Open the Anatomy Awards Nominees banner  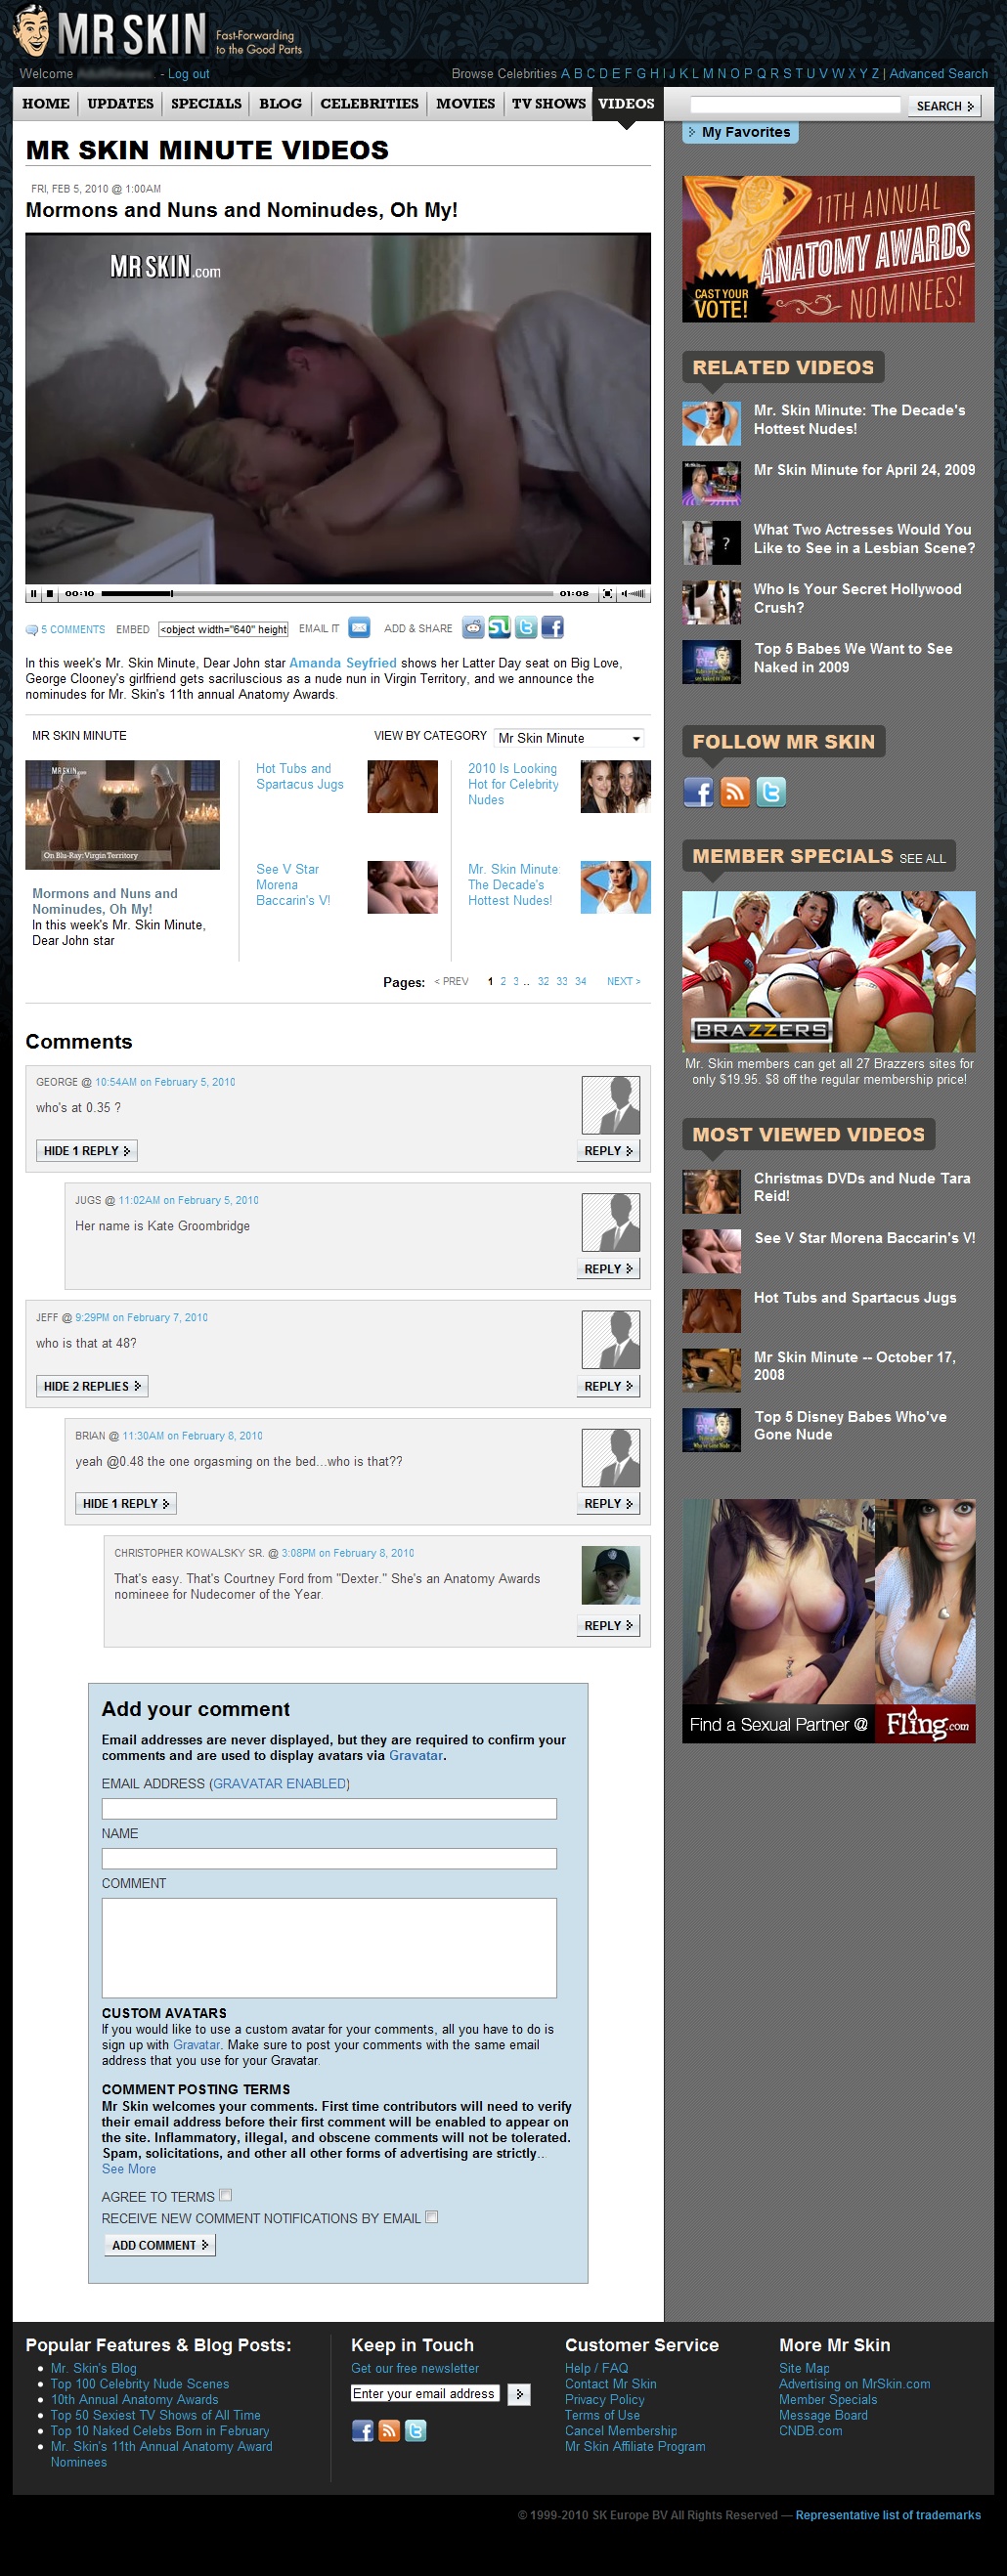coord(829,249)
